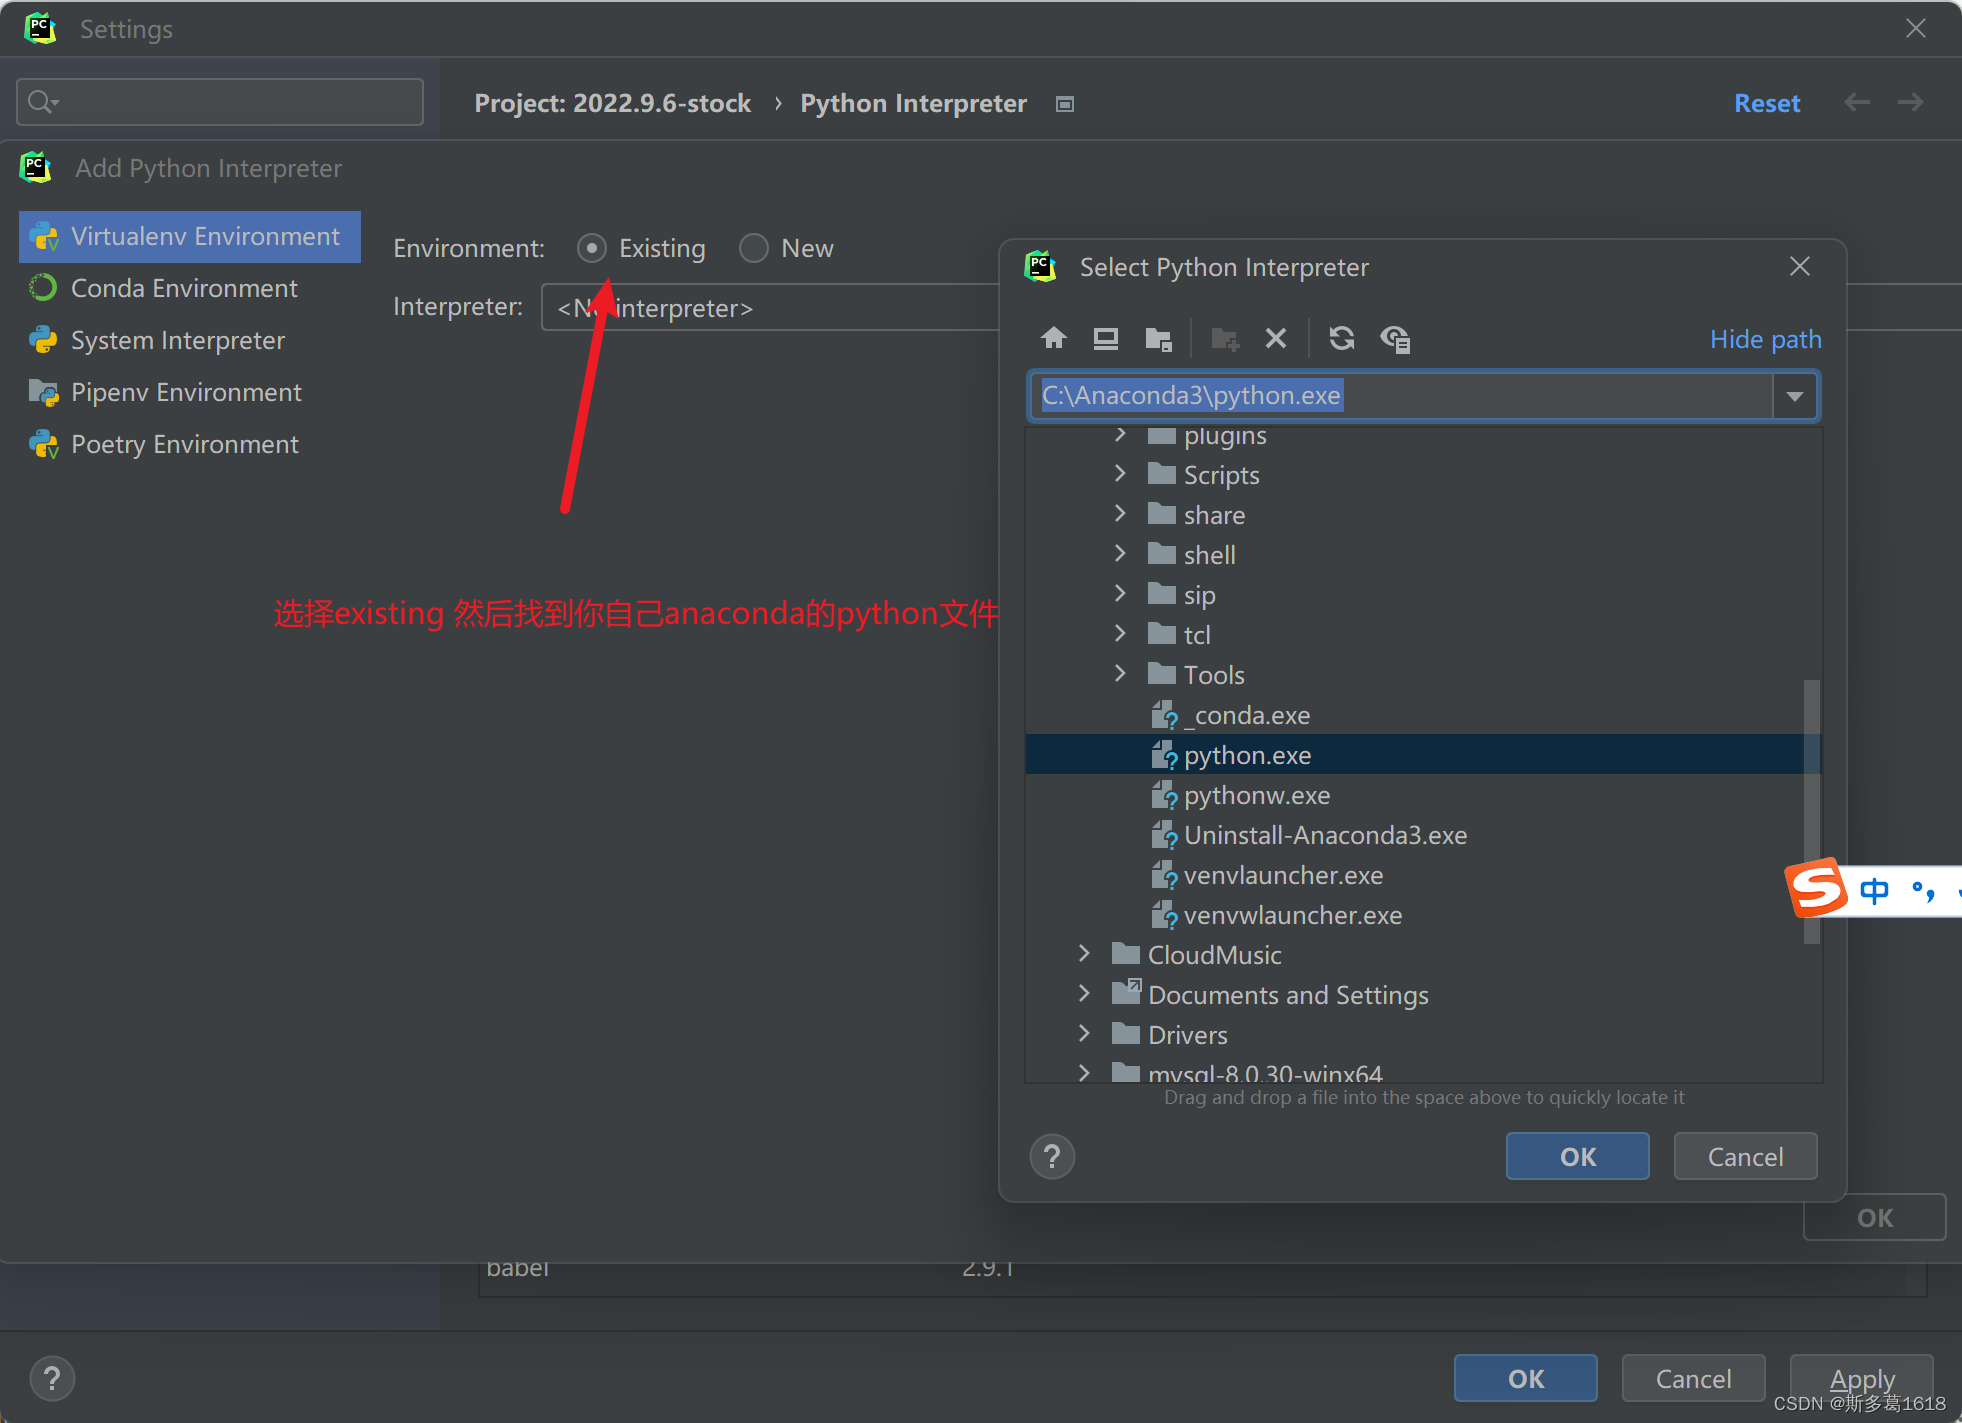
Task: Click Apply button in Settings
Action: (x=1861, y=1379)
